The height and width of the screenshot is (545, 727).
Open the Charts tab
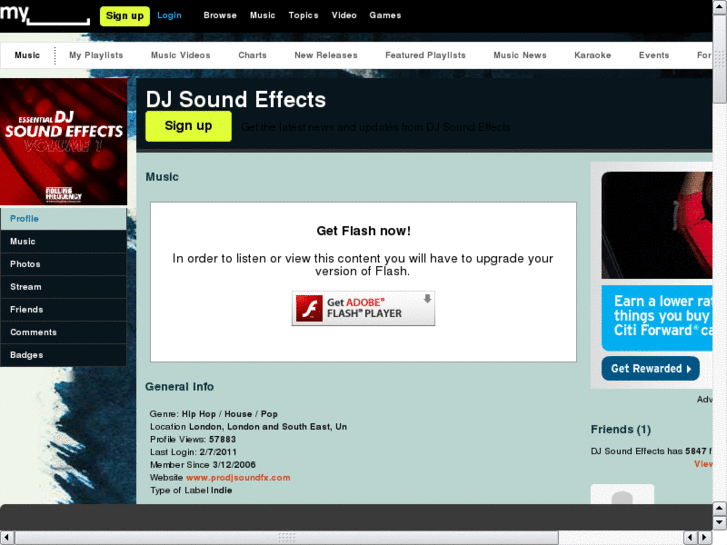[x=252, y=55]
